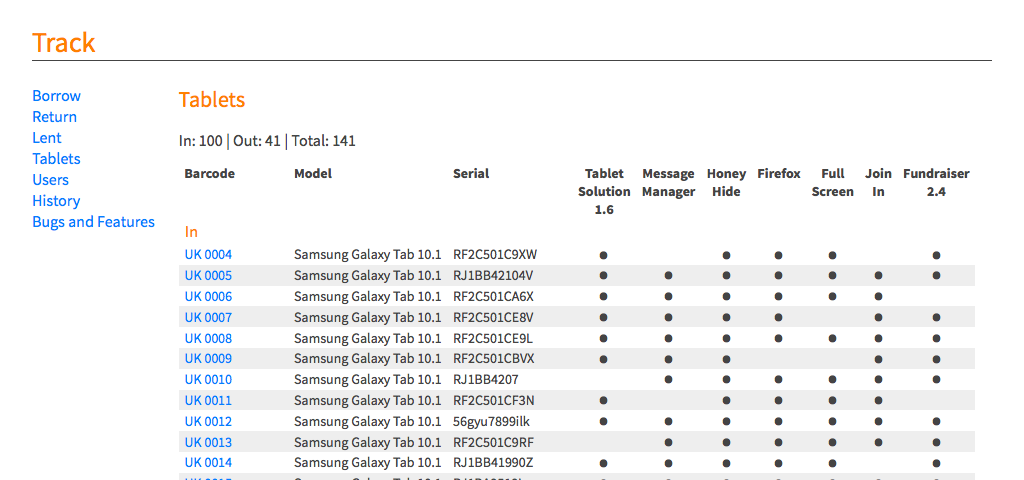This screenshot has height=480, width=1024.
Task: Click the Full Screen column header
Action: click(x=833, y=183)
